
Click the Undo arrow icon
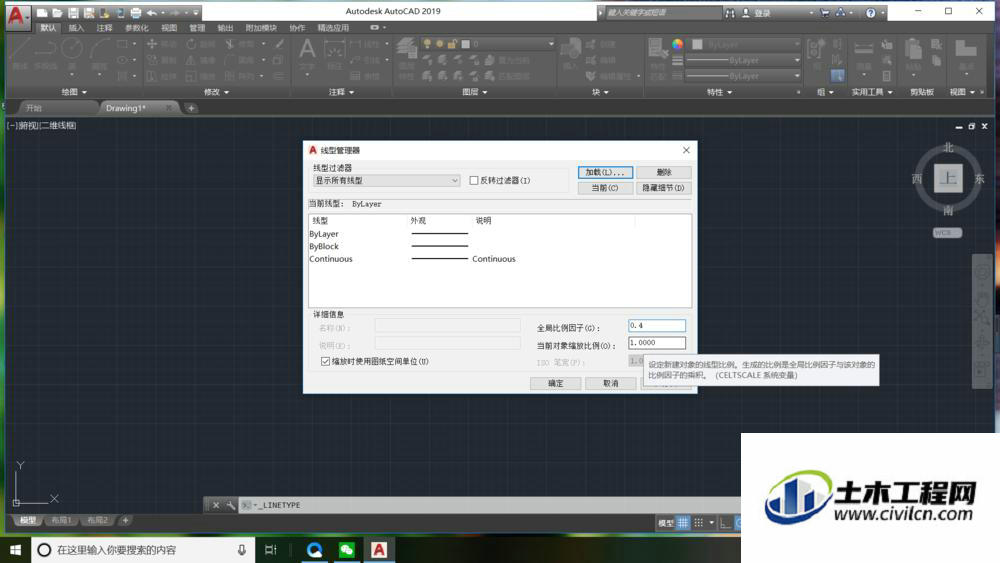[152, 13]
